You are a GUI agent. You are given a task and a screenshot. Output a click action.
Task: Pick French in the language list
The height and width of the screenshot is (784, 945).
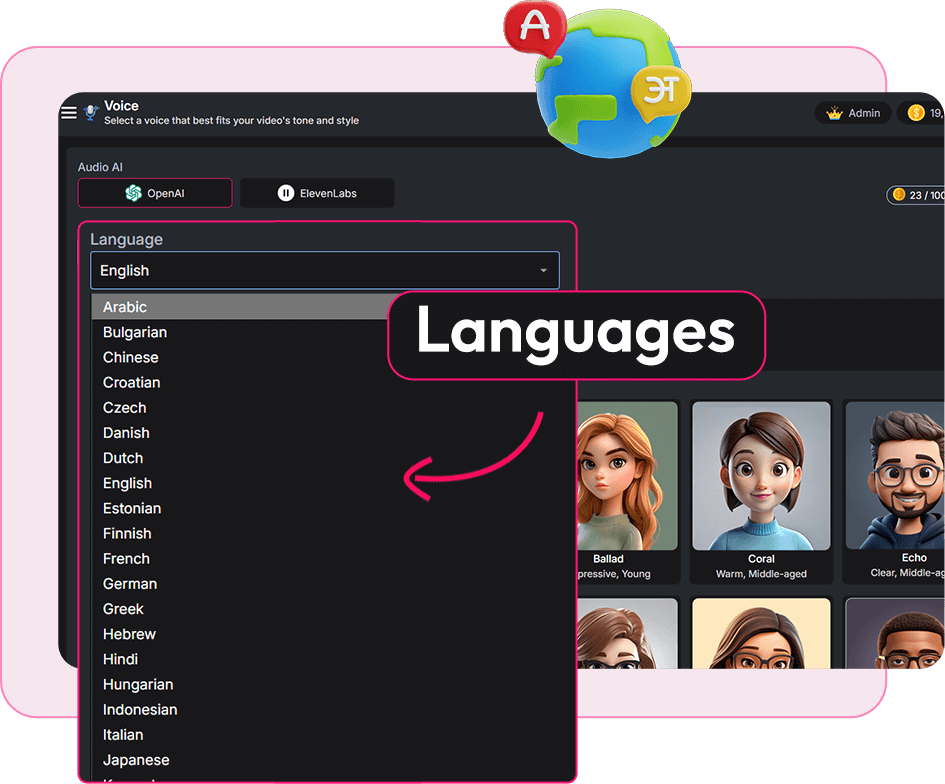click(x=126, y=559)
